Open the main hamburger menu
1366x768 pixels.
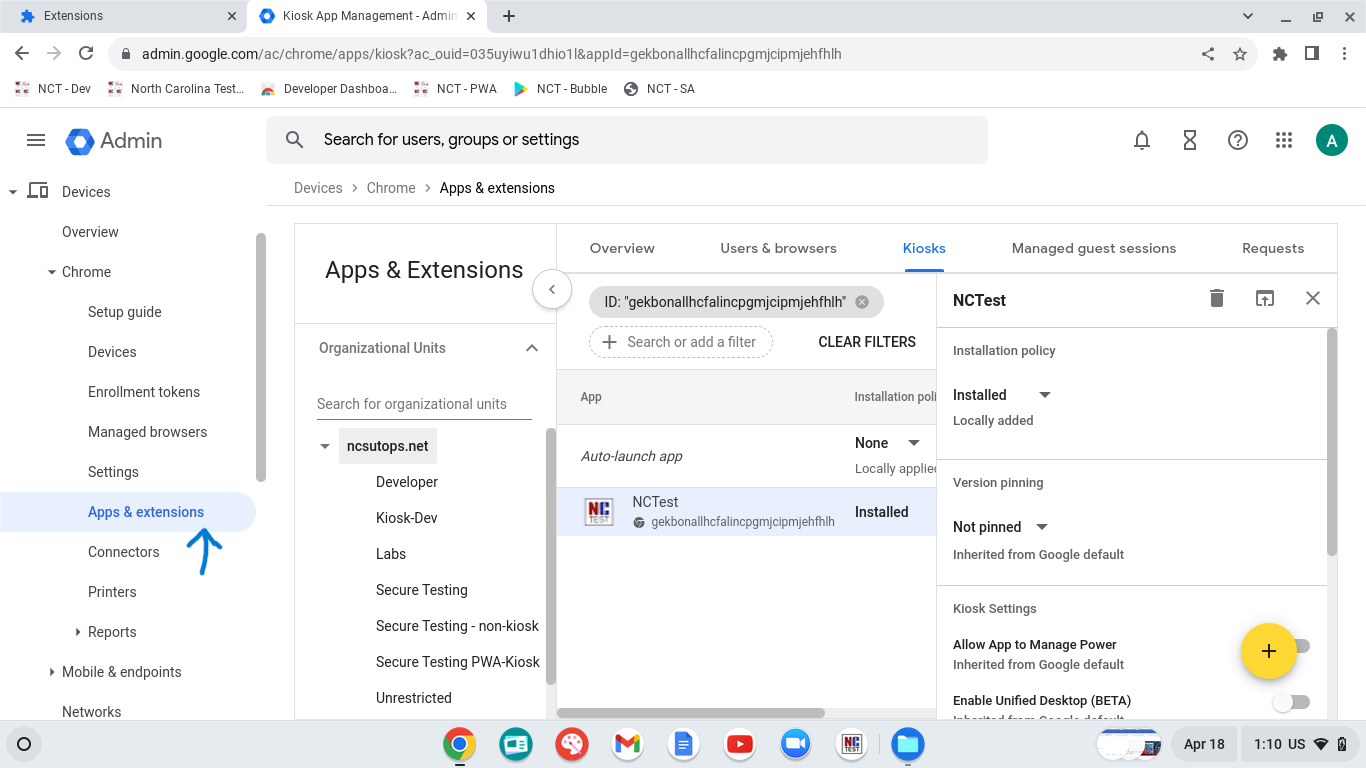(x=36, y=140)
